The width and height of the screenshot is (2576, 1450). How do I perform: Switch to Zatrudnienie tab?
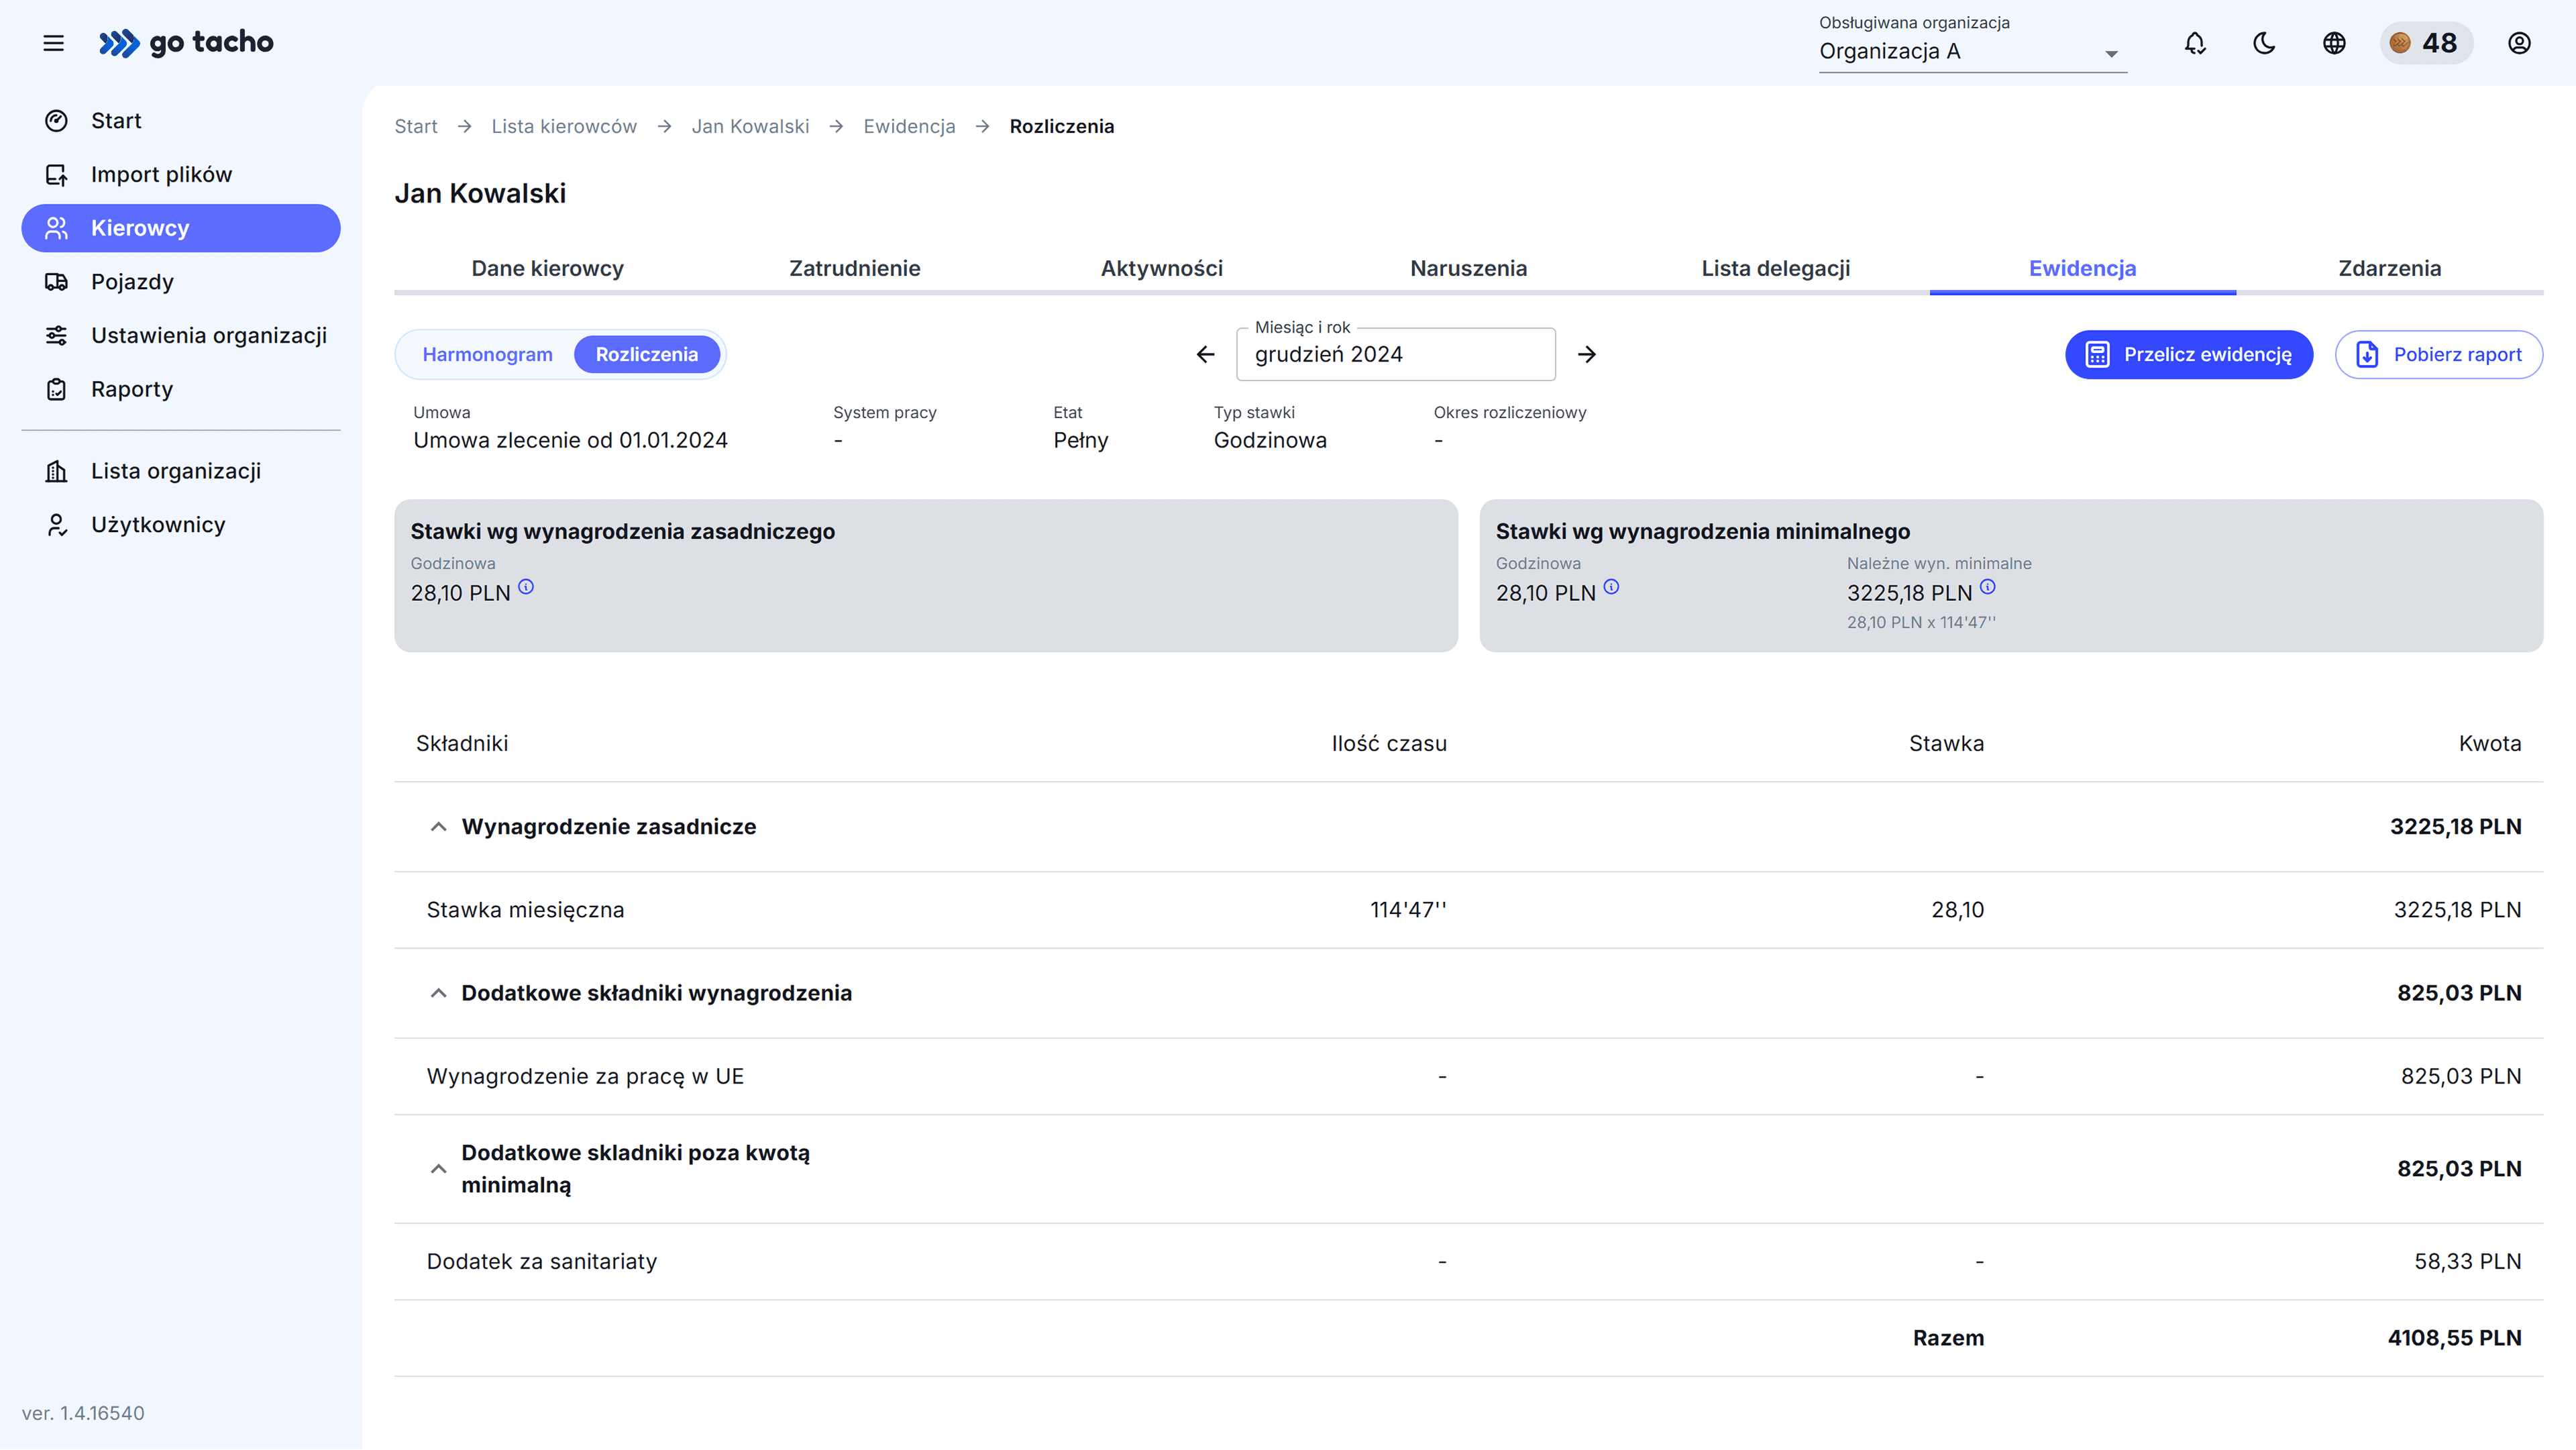click(x=854, y=268)
